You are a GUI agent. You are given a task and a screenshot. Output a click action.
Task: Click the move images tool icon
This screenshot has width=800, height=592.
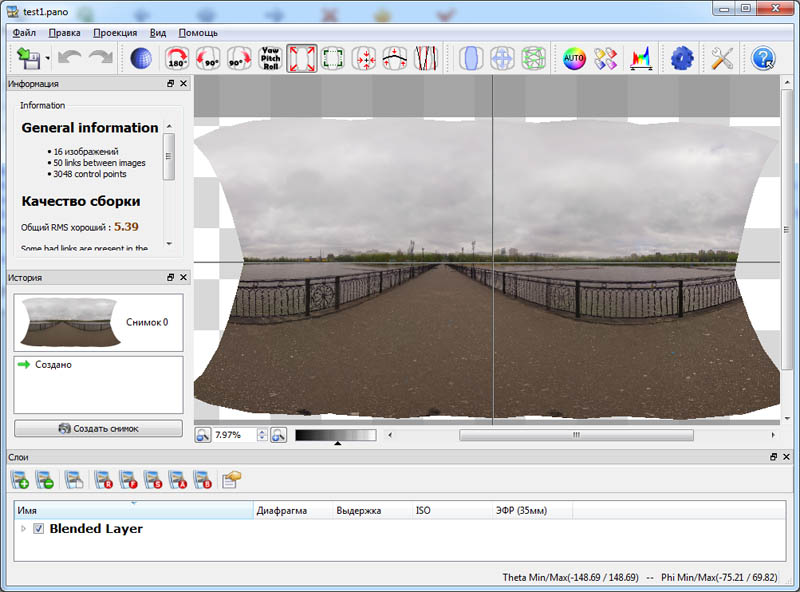coord(503,58)
